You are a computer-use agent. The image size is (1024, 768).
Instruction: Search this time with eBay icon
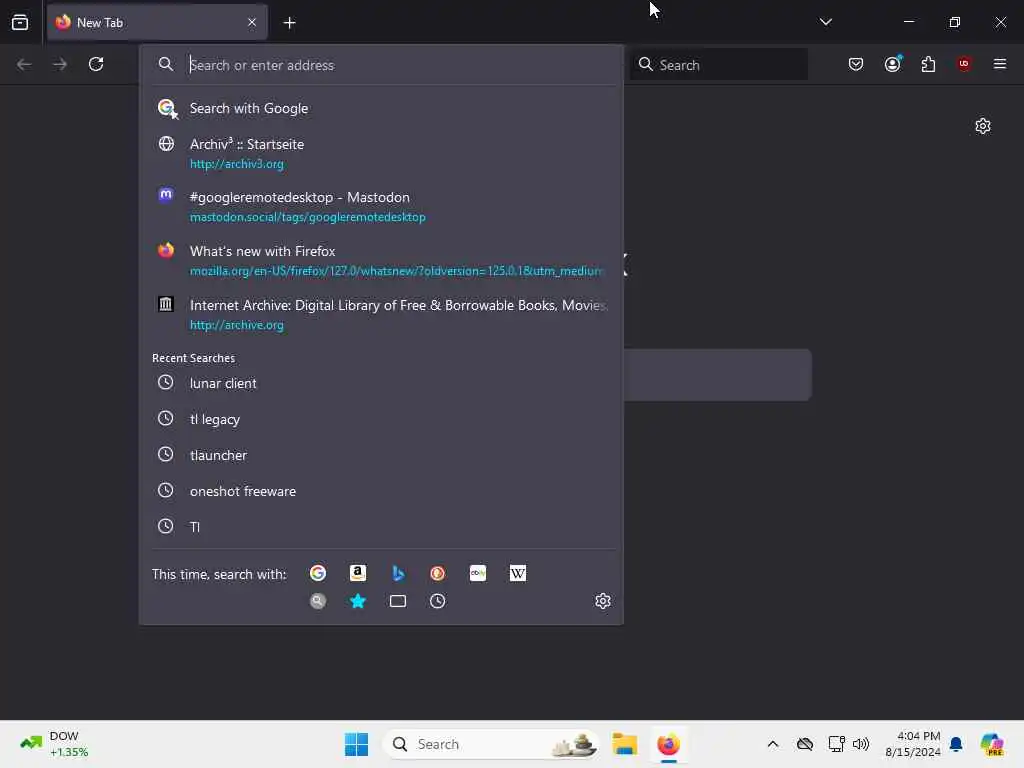point(477,573)
